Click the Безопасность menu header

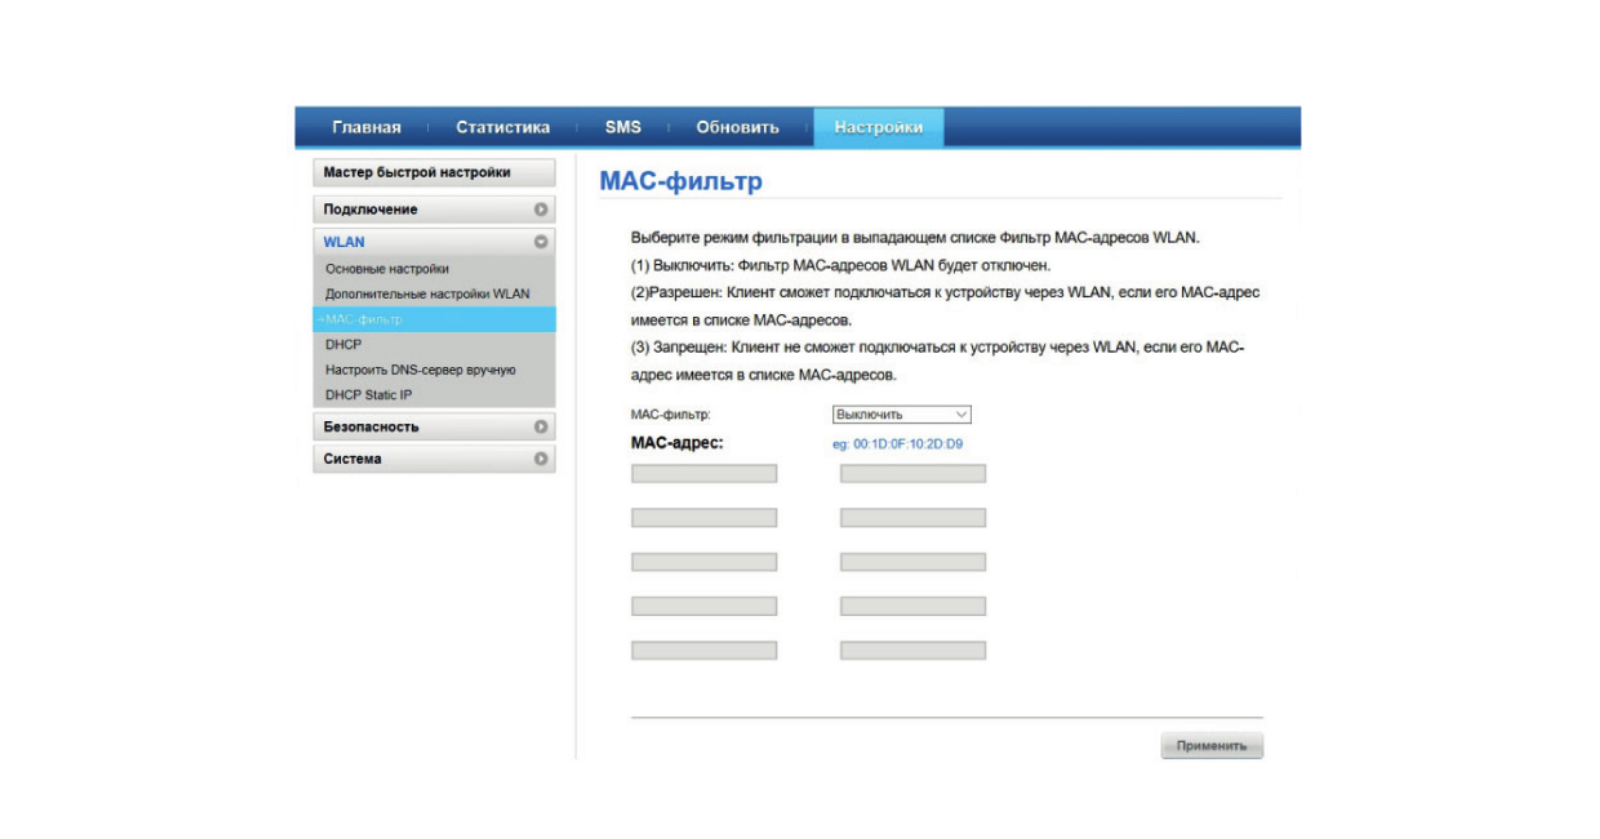pyautogui.click(x=434, y=427)
